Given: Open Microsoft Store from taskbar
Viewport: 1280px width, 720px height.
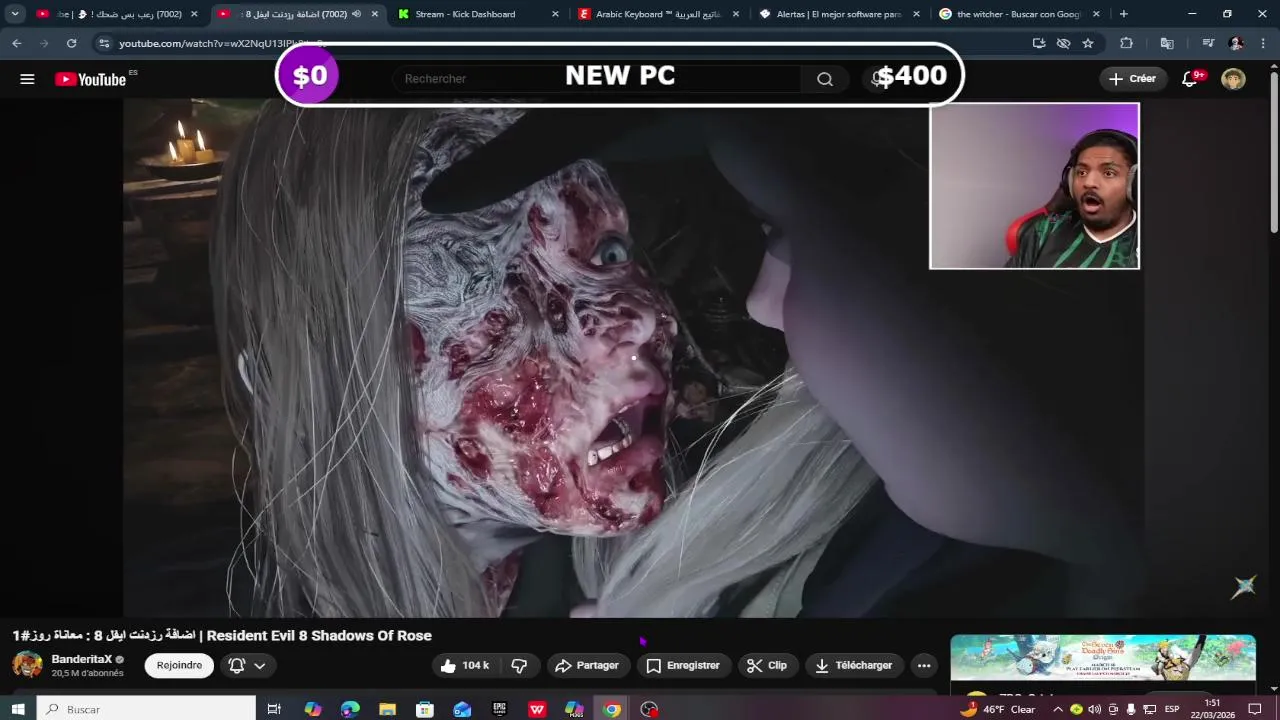Looking at the screenshot, I should coord(425,709).
